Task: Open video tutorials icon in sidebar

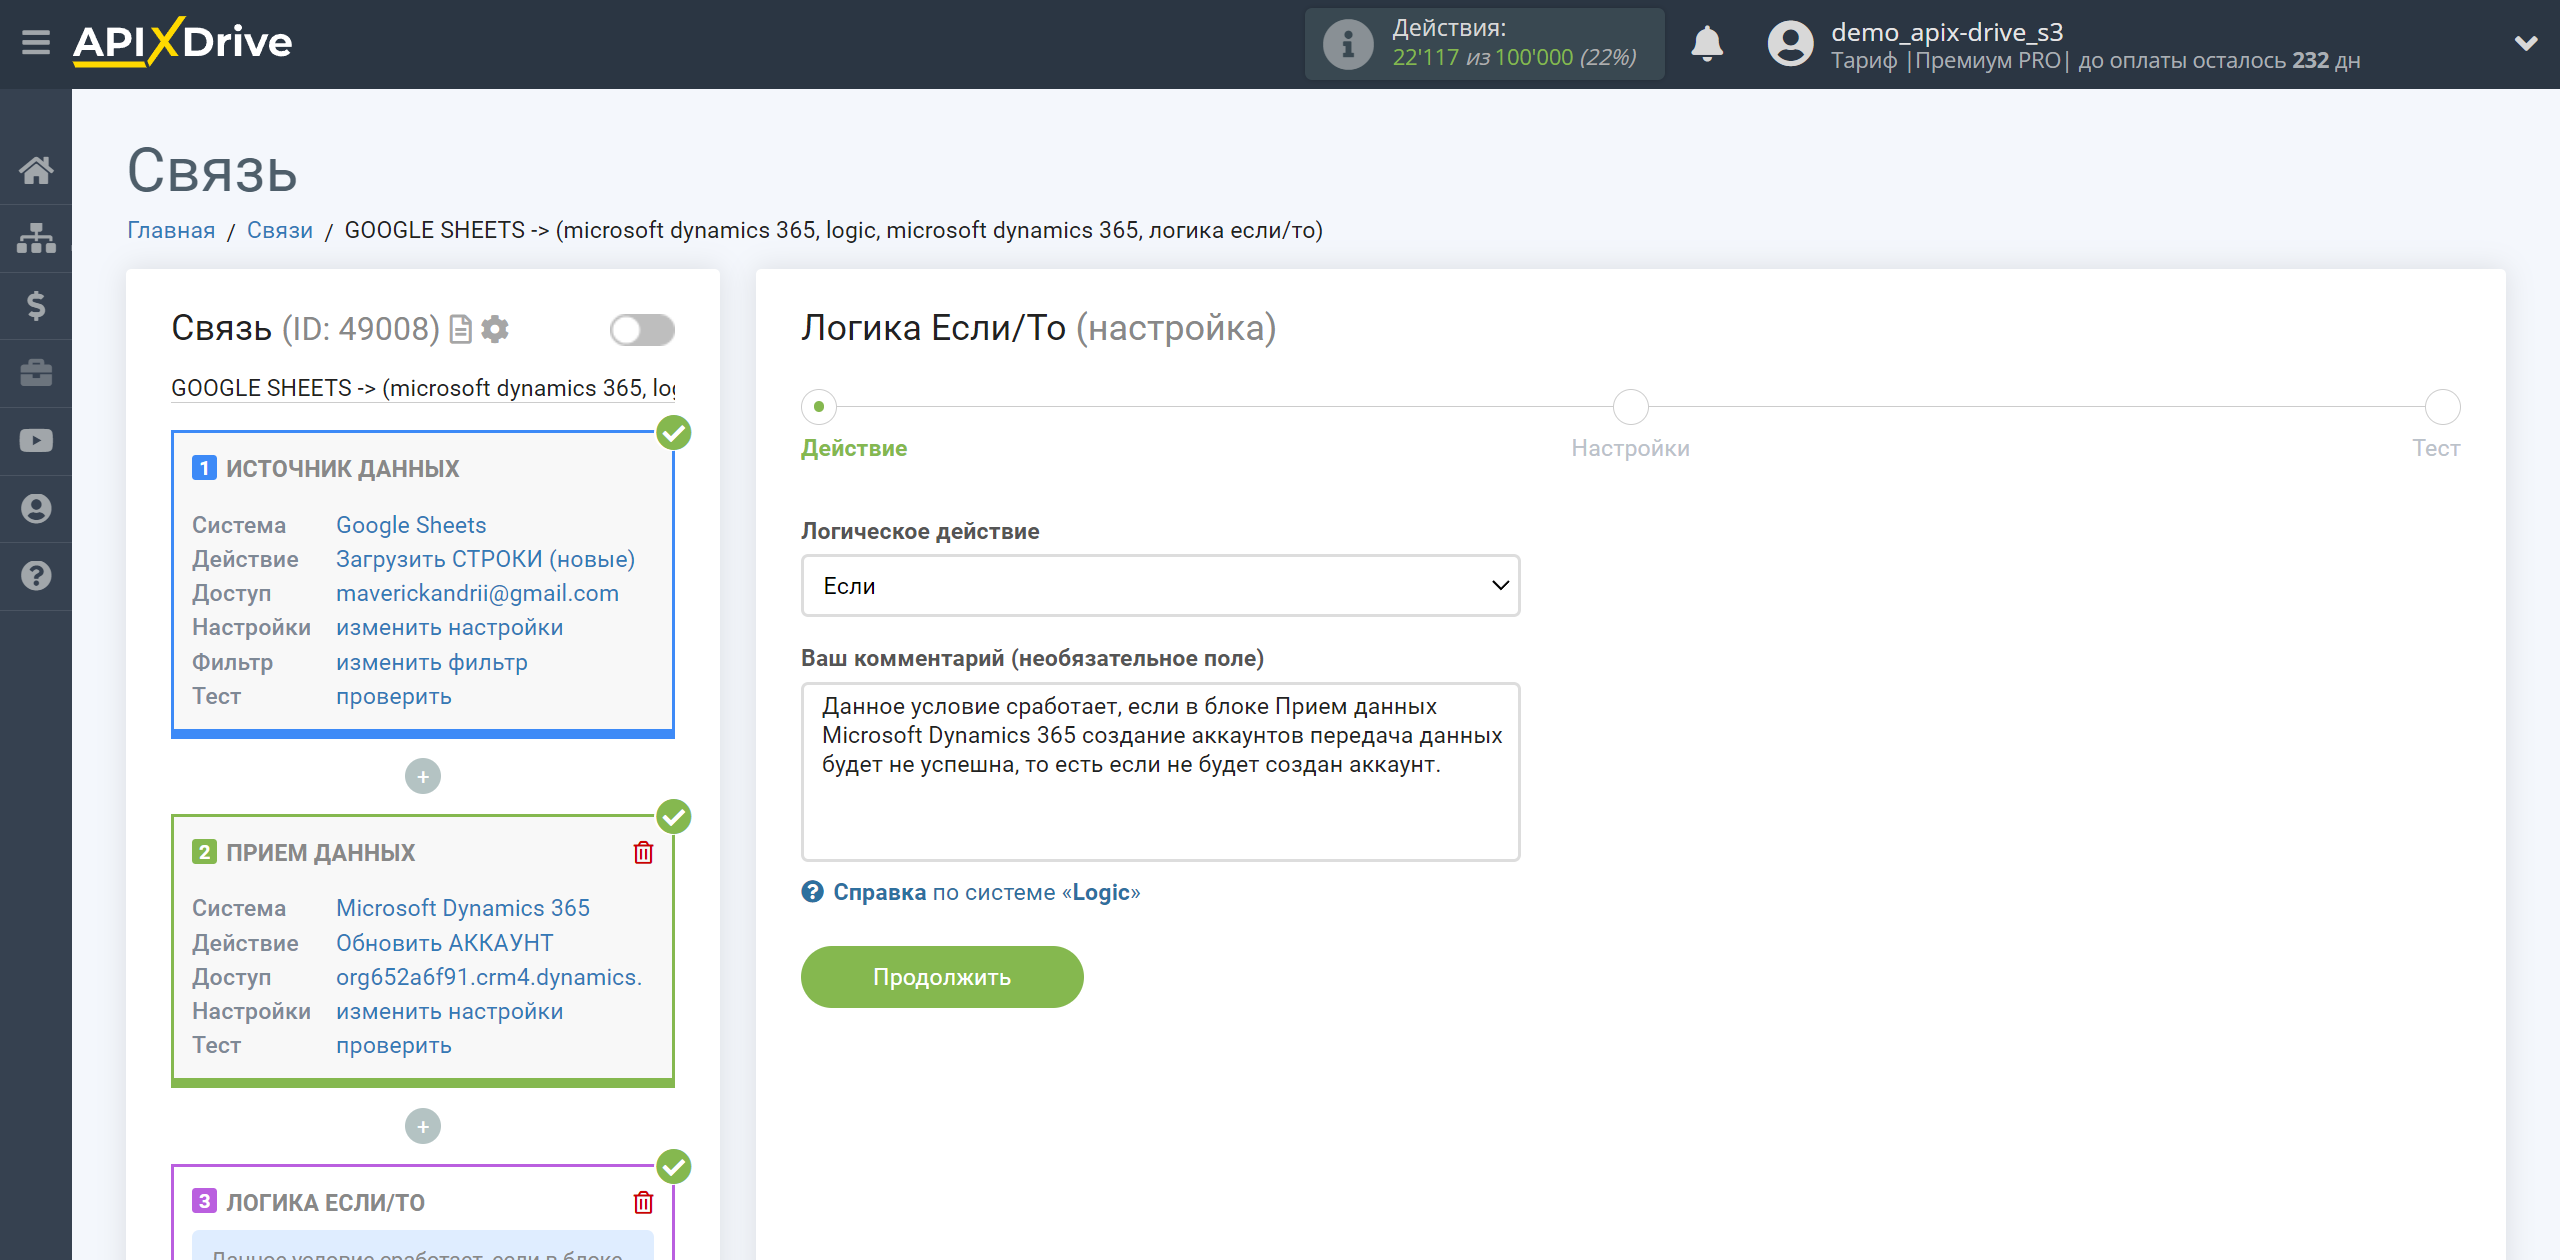Action: point(36,440)
